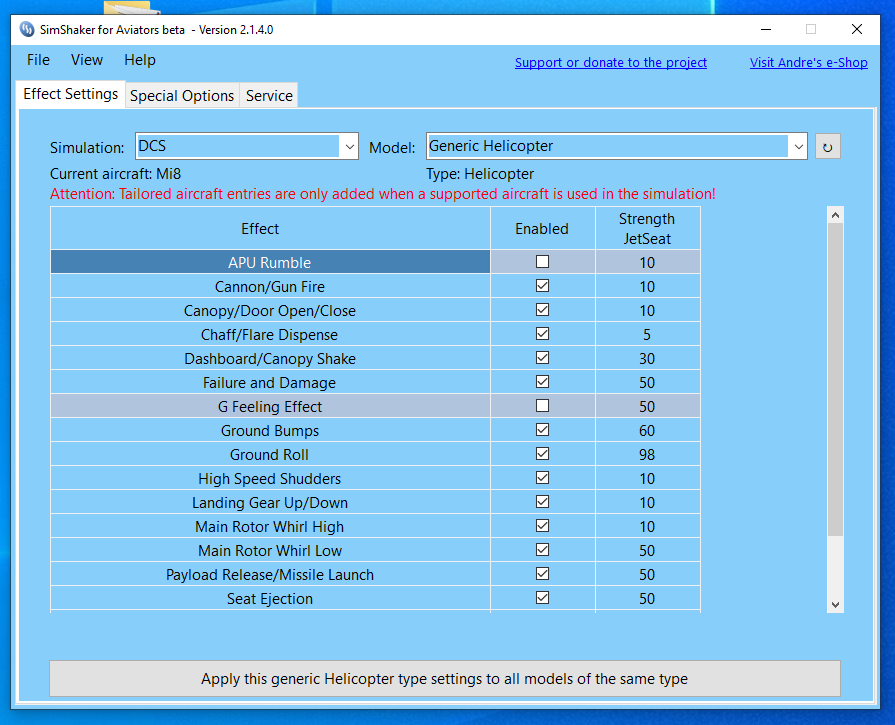The height and width of the screenshot is (725, 895).
Task: Select the Main Rotor Whirl Low name
Action: tap(270, 550)
